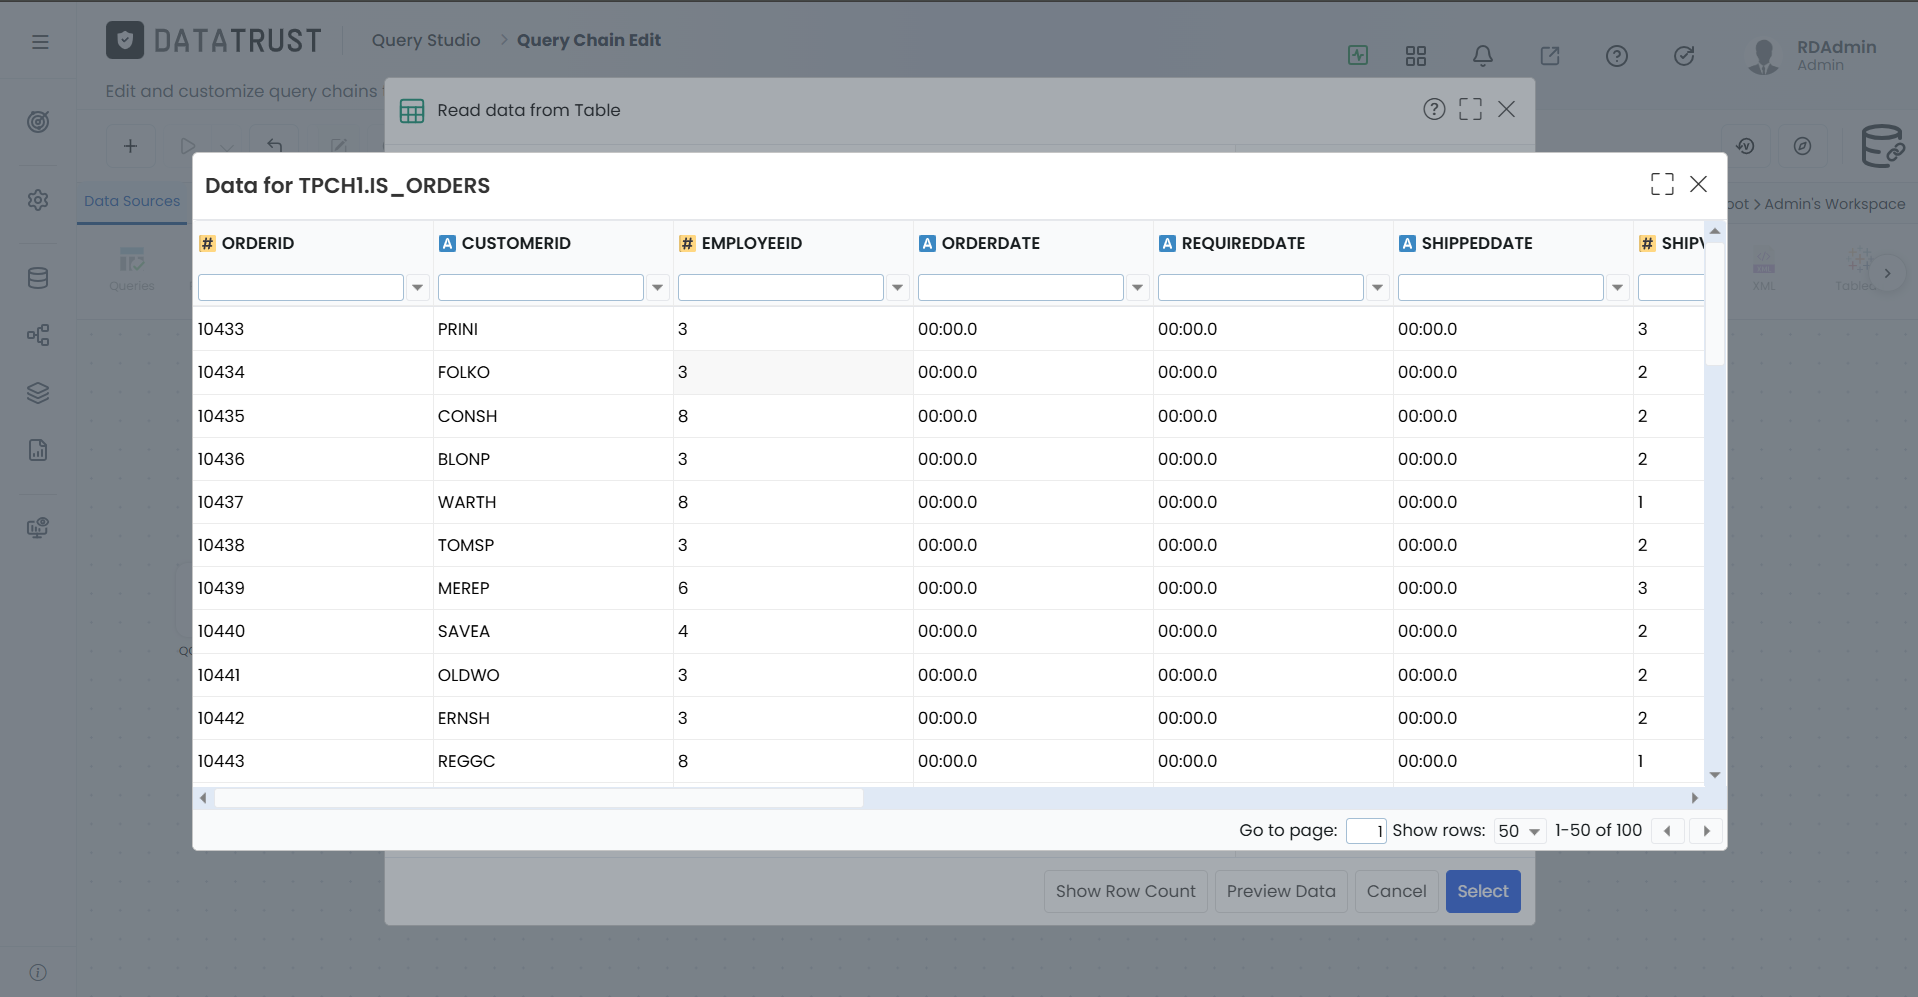Image resolution: width=1918 pixels, height=997 pixels.
Task: Click the add plus toolbar button
Action: 131,146
